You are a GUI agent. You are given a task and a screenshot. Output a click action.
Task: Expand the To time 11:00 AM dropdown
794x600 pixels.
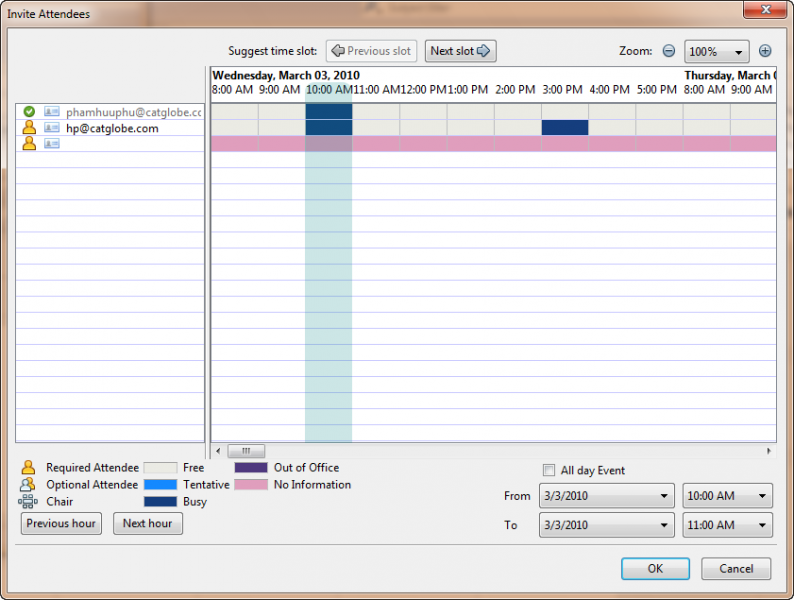click(x=727, y=525)
